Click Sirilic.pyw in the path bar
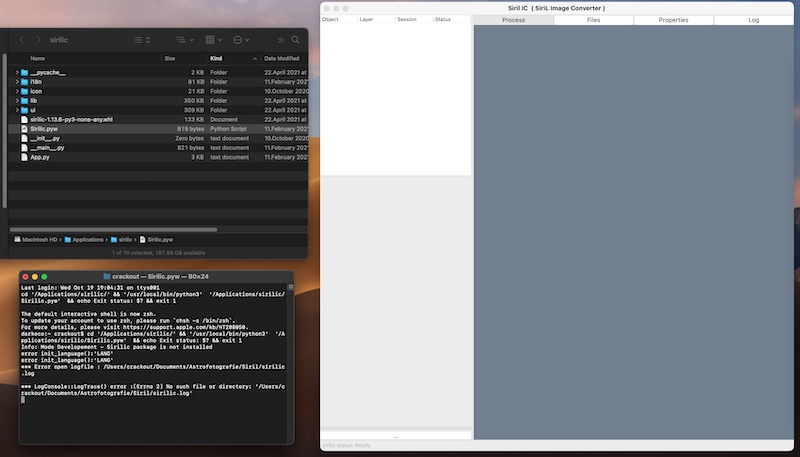Viewport: 800px width, 457px height. coord(156,239)
